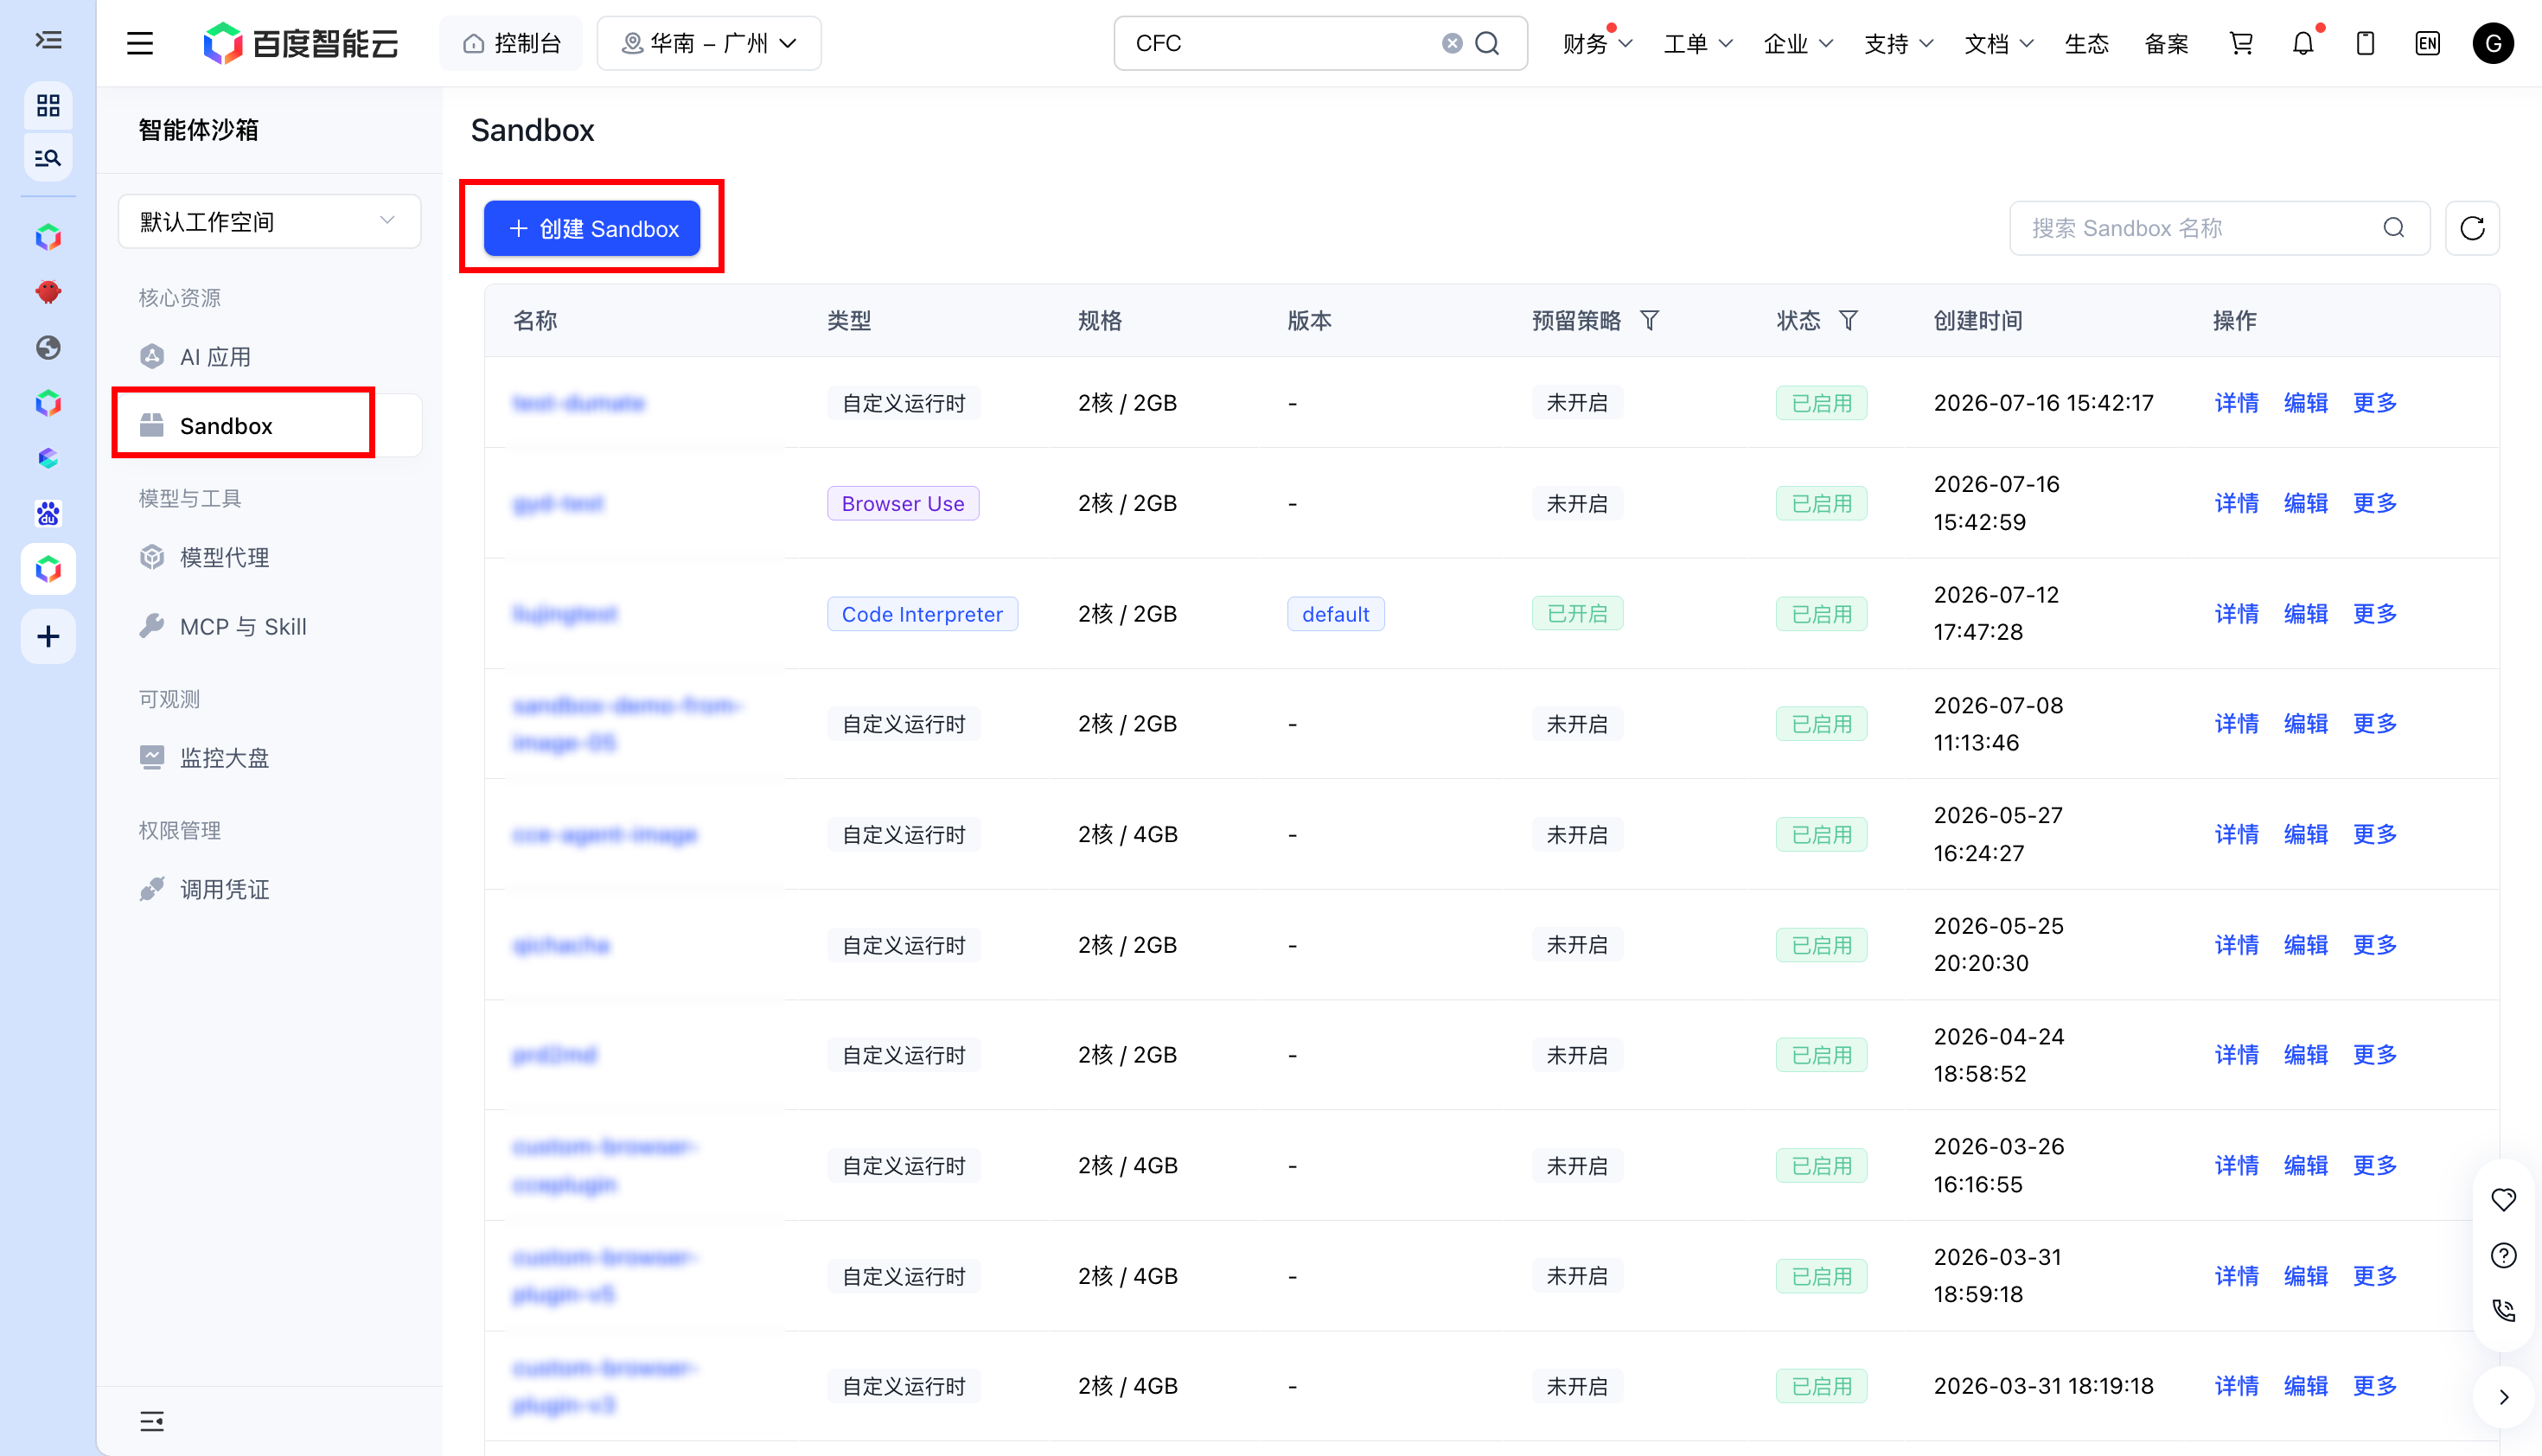2542x1456 pixels.
Task: Click 编辑 for the 2026-07-16 15:42:17 row
Action: [x=2305, y=402]
